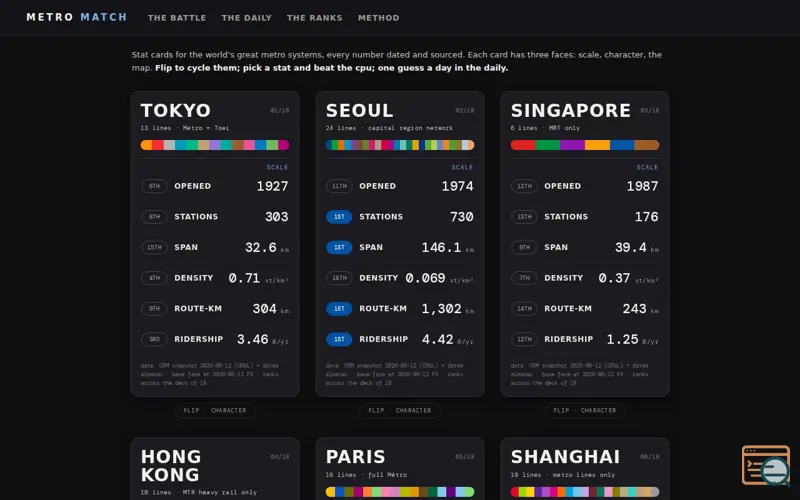Go to The Battle tab
The image size is (800, 500).
tap(177, 18)
